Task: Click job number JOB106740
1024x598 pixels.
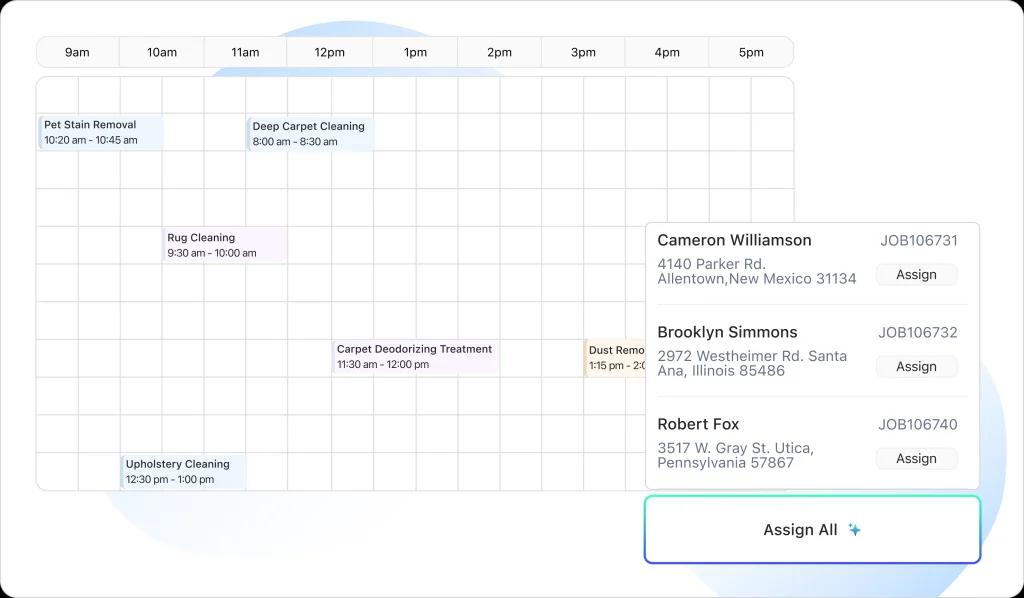Action: click(917, 425)
